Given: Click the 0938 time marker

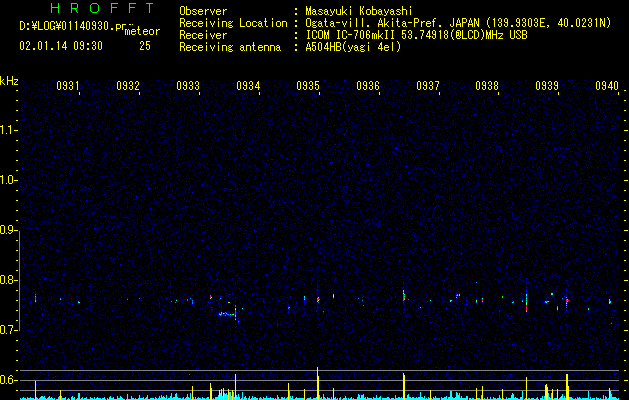Looking at the screenshot, I should pyautogui.click(x=487, y=85).
